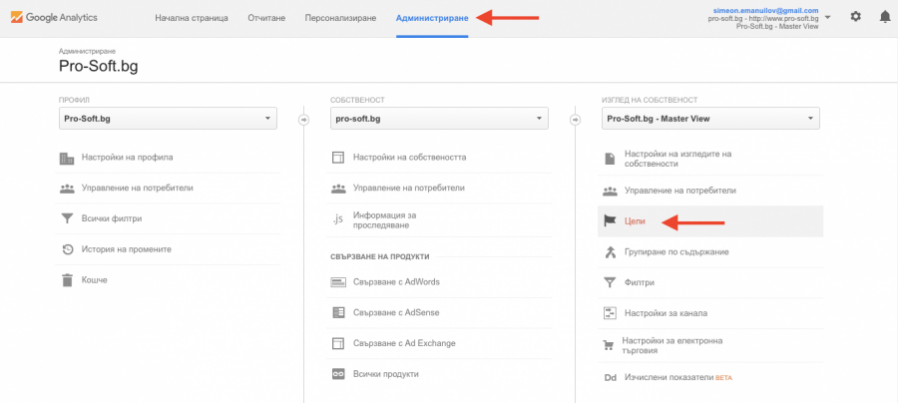Open Управление на потребители under Собственост

click(408, 188)
